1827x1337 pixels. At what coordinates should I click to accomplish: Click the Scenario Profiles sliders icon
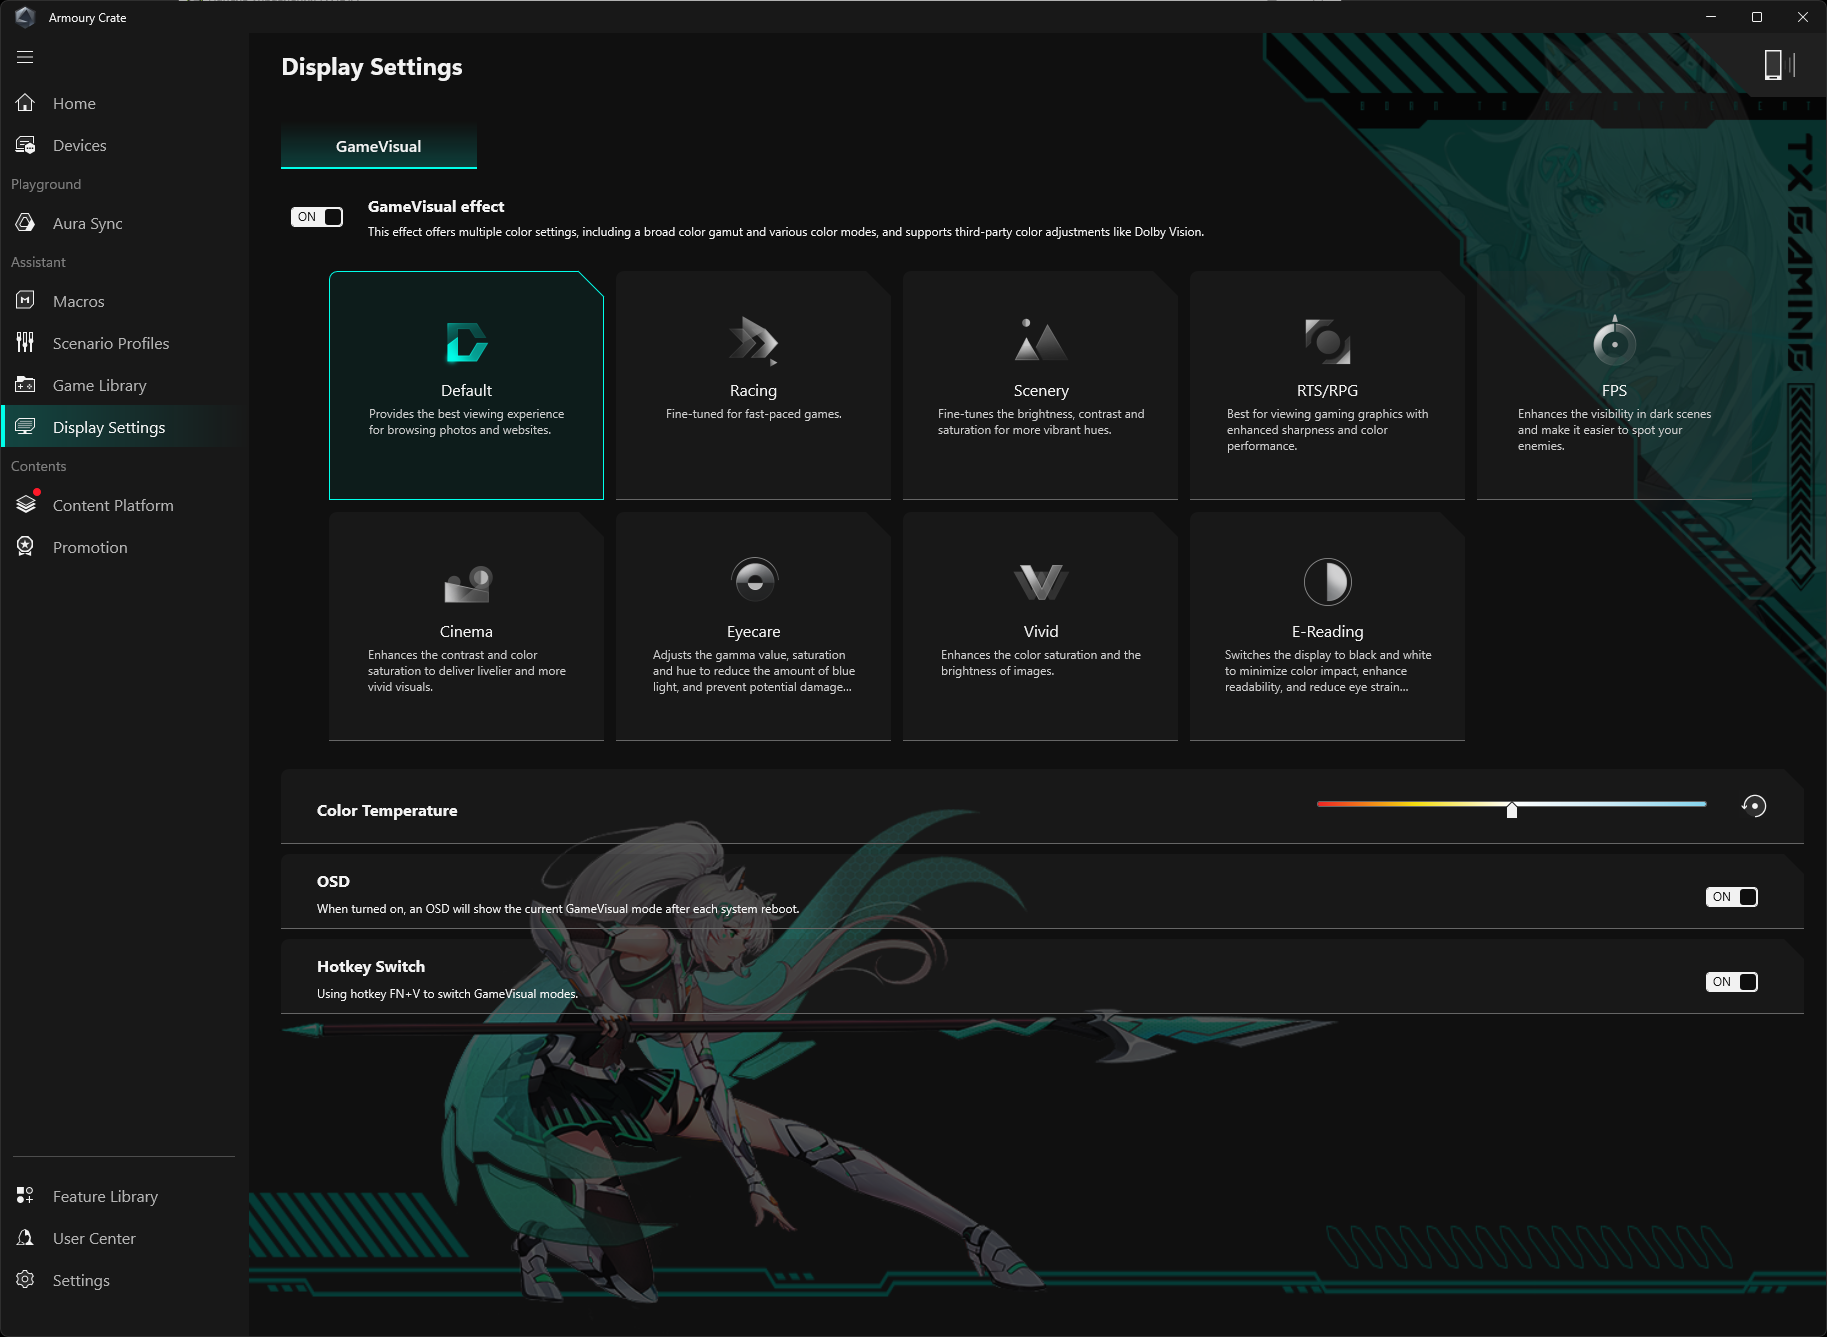tap(25, 343)
